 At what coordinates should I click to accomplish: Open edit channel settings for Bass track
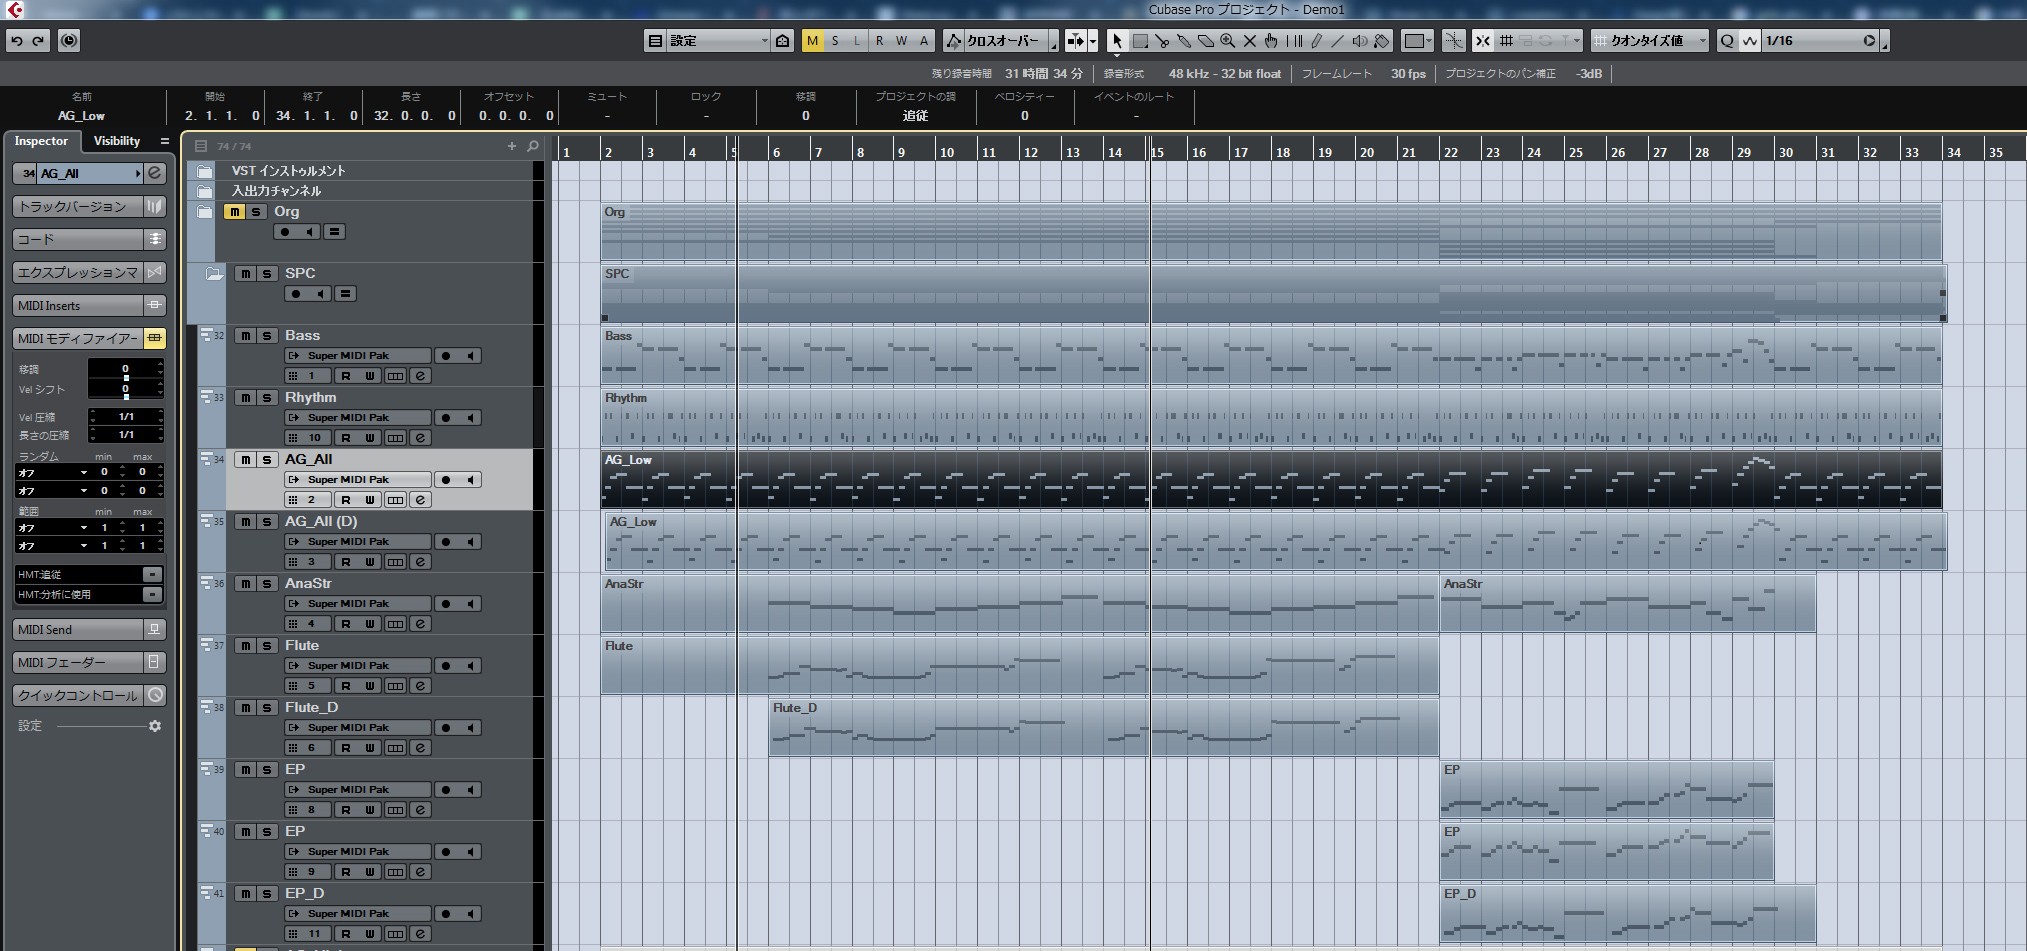421,376
